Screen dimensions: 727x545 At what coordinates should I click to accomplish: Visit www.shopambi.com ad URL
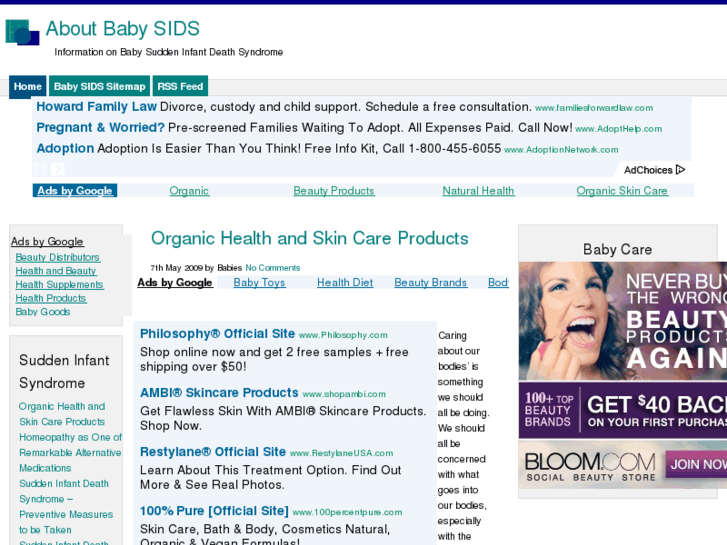pos(344,394)
